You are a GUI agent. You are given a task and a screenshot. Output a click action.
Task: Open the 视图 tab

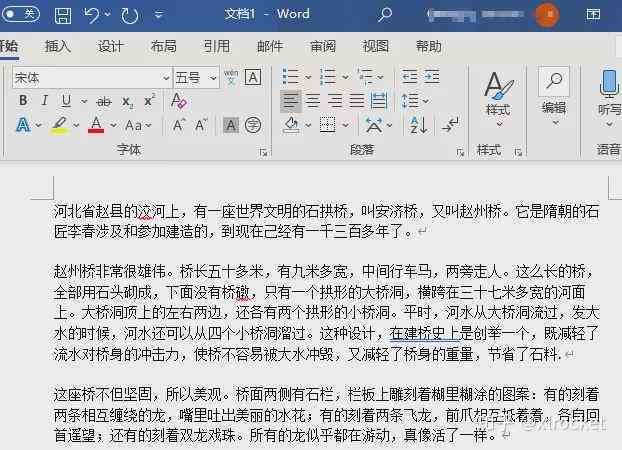[x=376, y=47]
